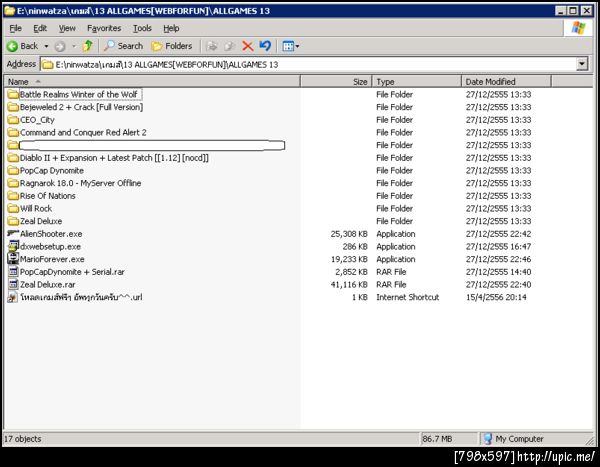Click the Windows flag logo
Image resolution: width=600 pixels, height=467 pixels.
click(578, 28)
